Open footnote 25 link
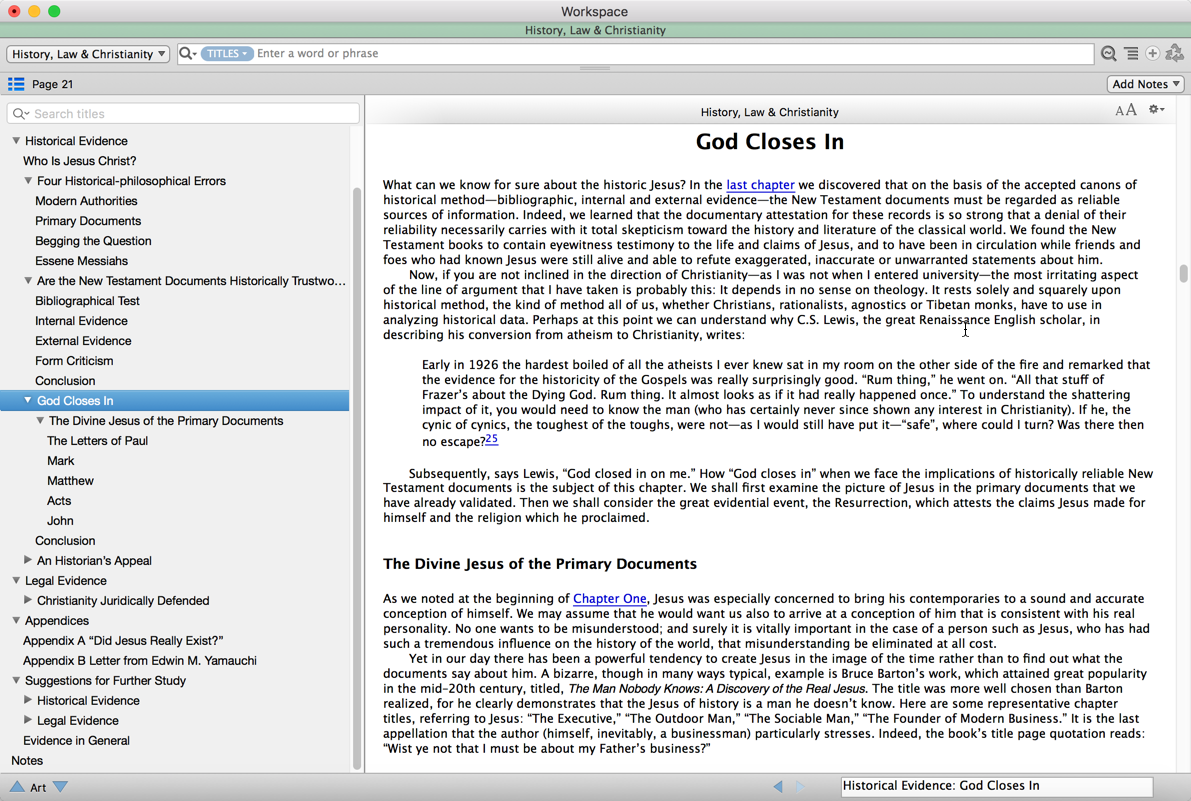1191x801 pixels. [x=491, y=439]
